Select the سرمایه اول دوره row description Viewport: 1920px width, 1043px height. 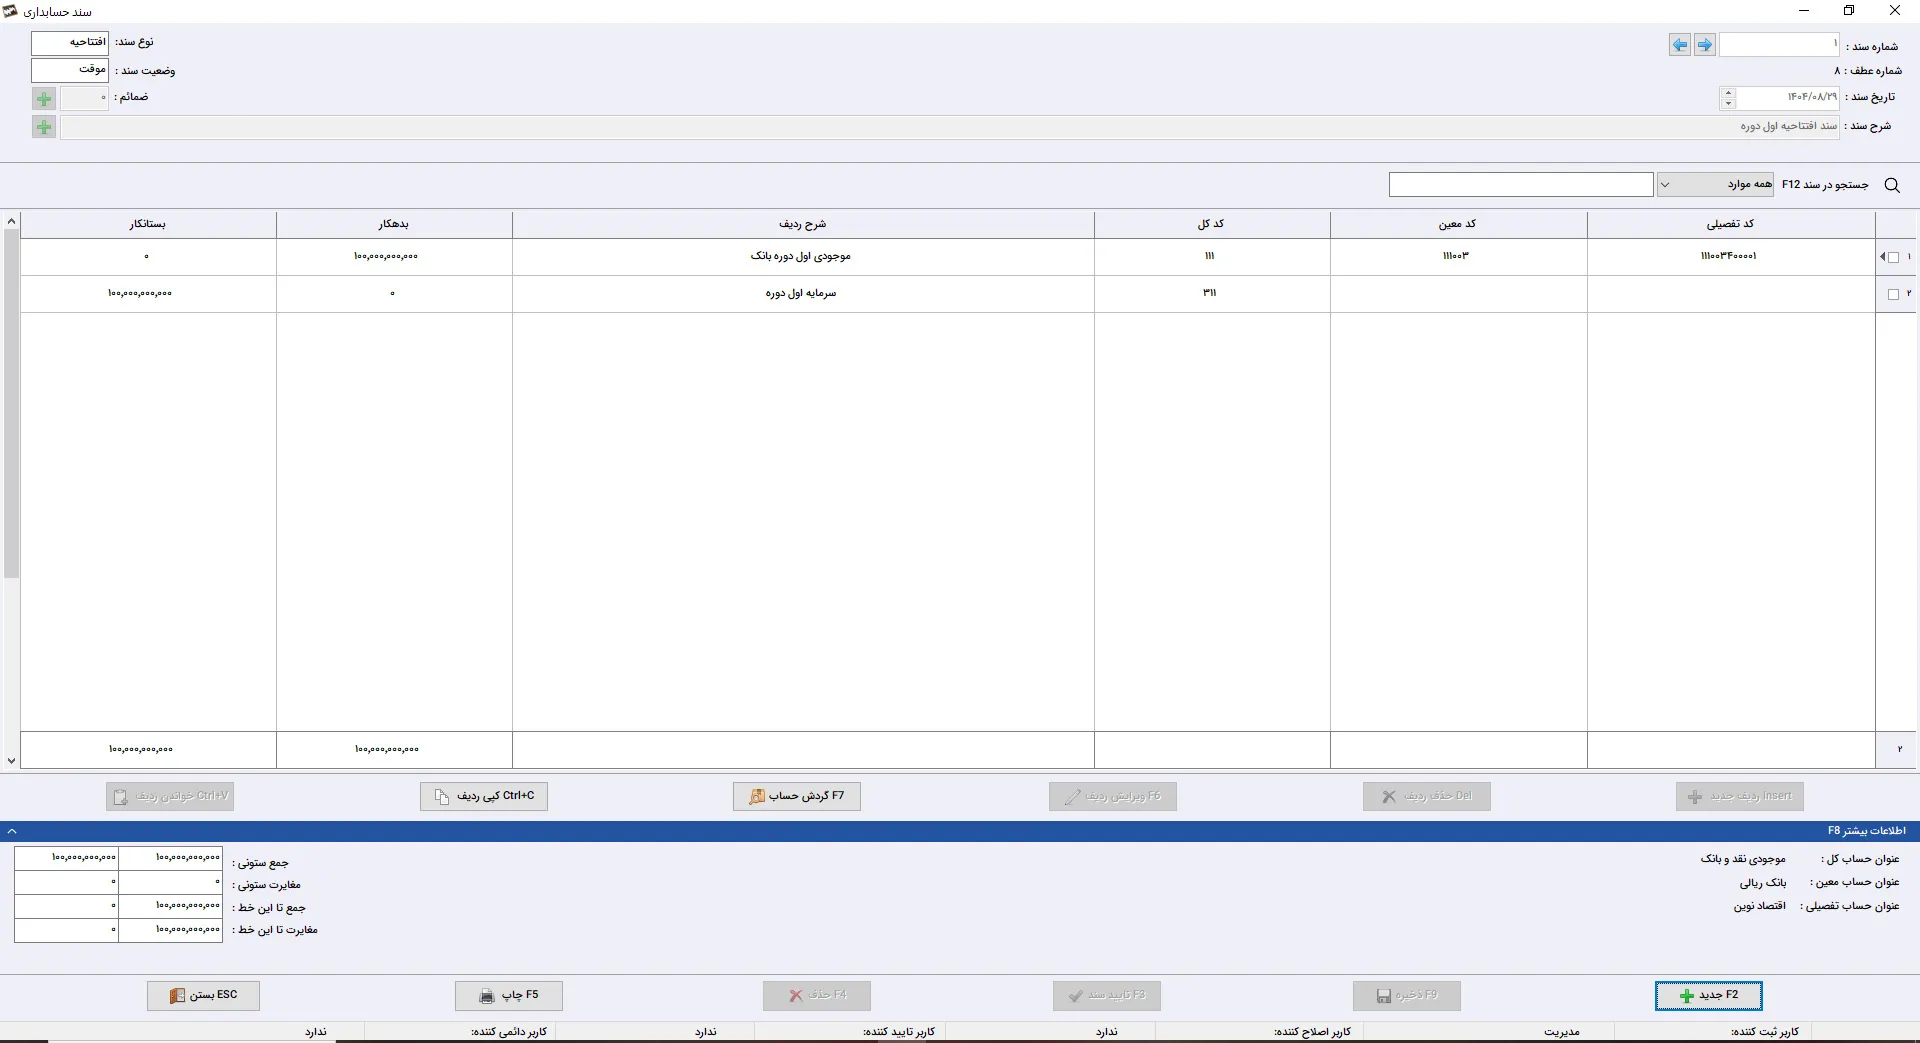pos(801,294)
